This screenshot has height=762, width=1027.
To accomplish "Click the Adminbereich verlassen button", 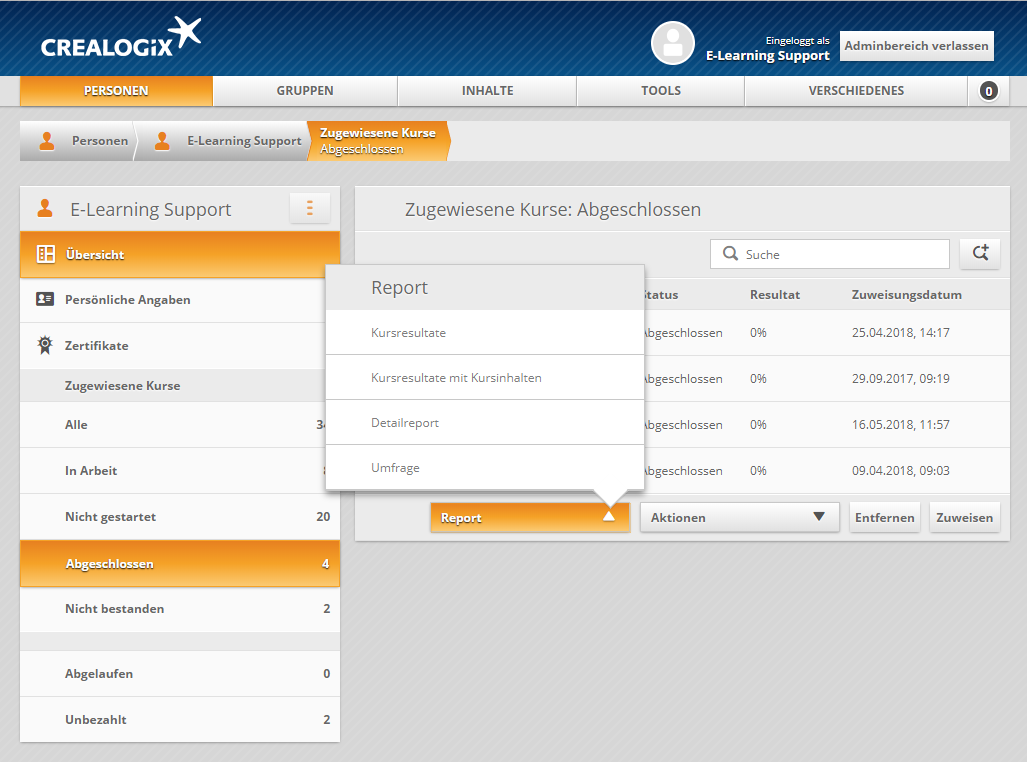I will (916, 45).
